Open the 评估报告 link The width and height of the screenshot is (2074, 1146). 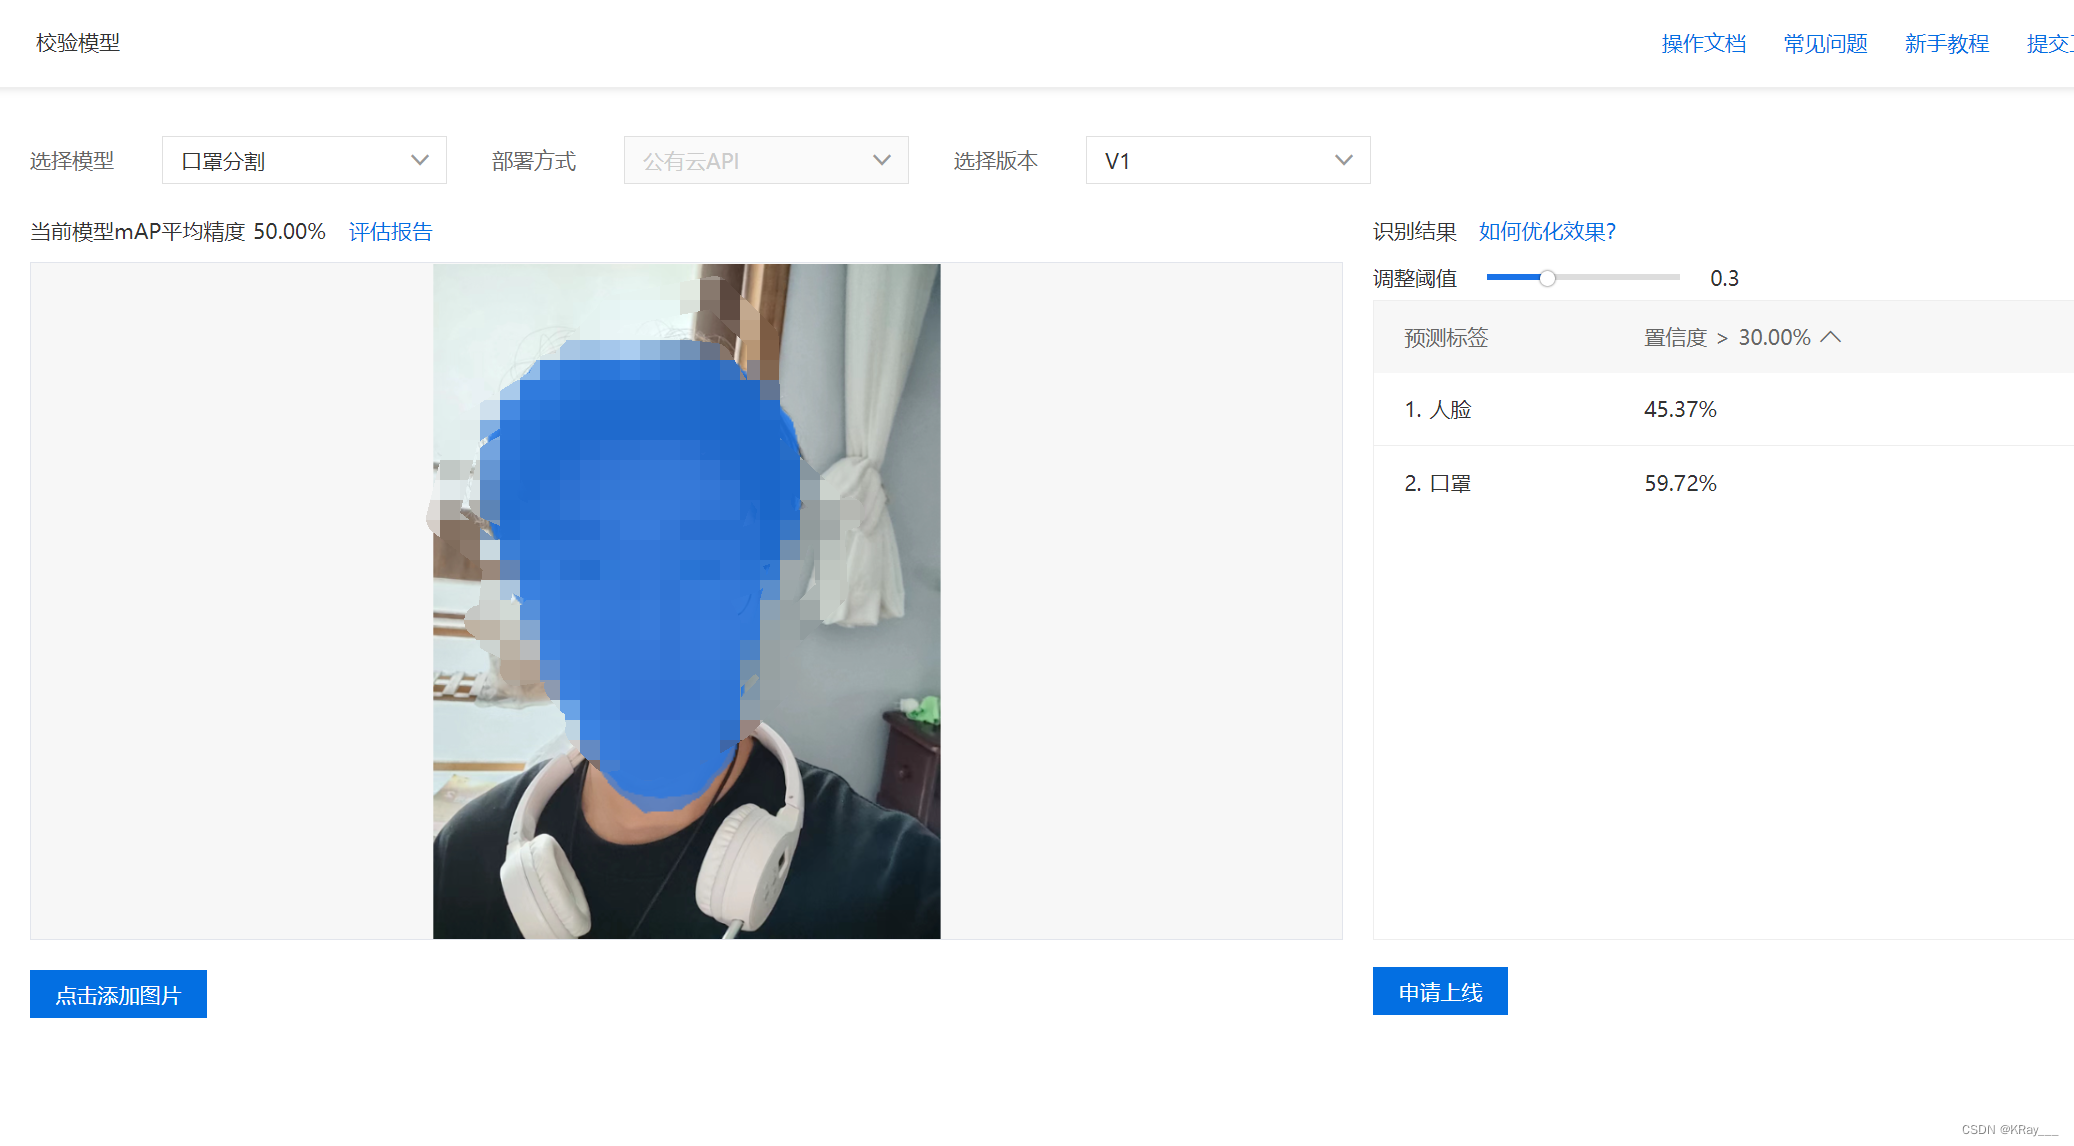(x=390, y=232)
